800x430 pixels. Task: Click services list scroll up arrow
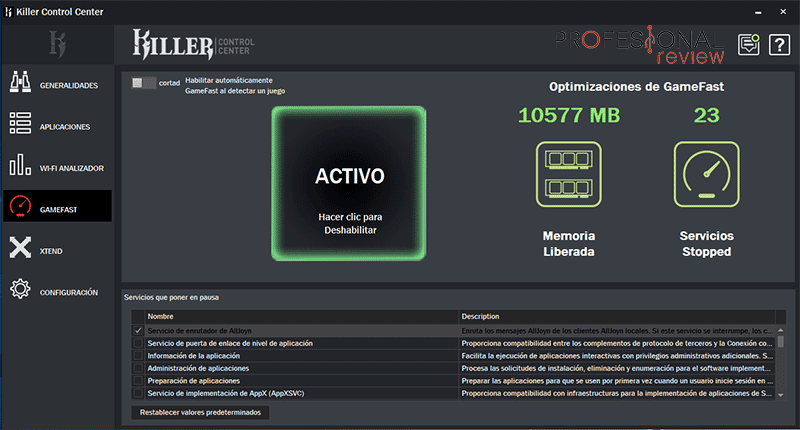[781, 331]
